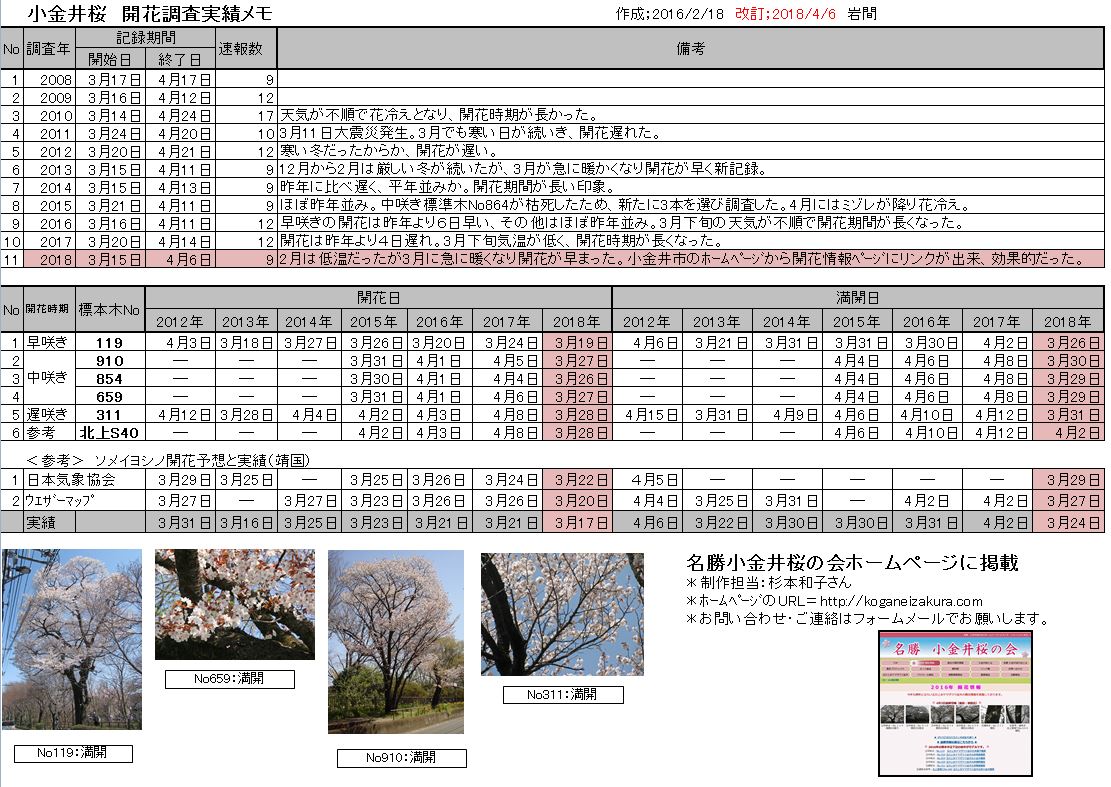Click the 北上S40 specimen tree cell
This screenshot has height=787, width=1111.
pyautogui.click(x=110, y=432)
